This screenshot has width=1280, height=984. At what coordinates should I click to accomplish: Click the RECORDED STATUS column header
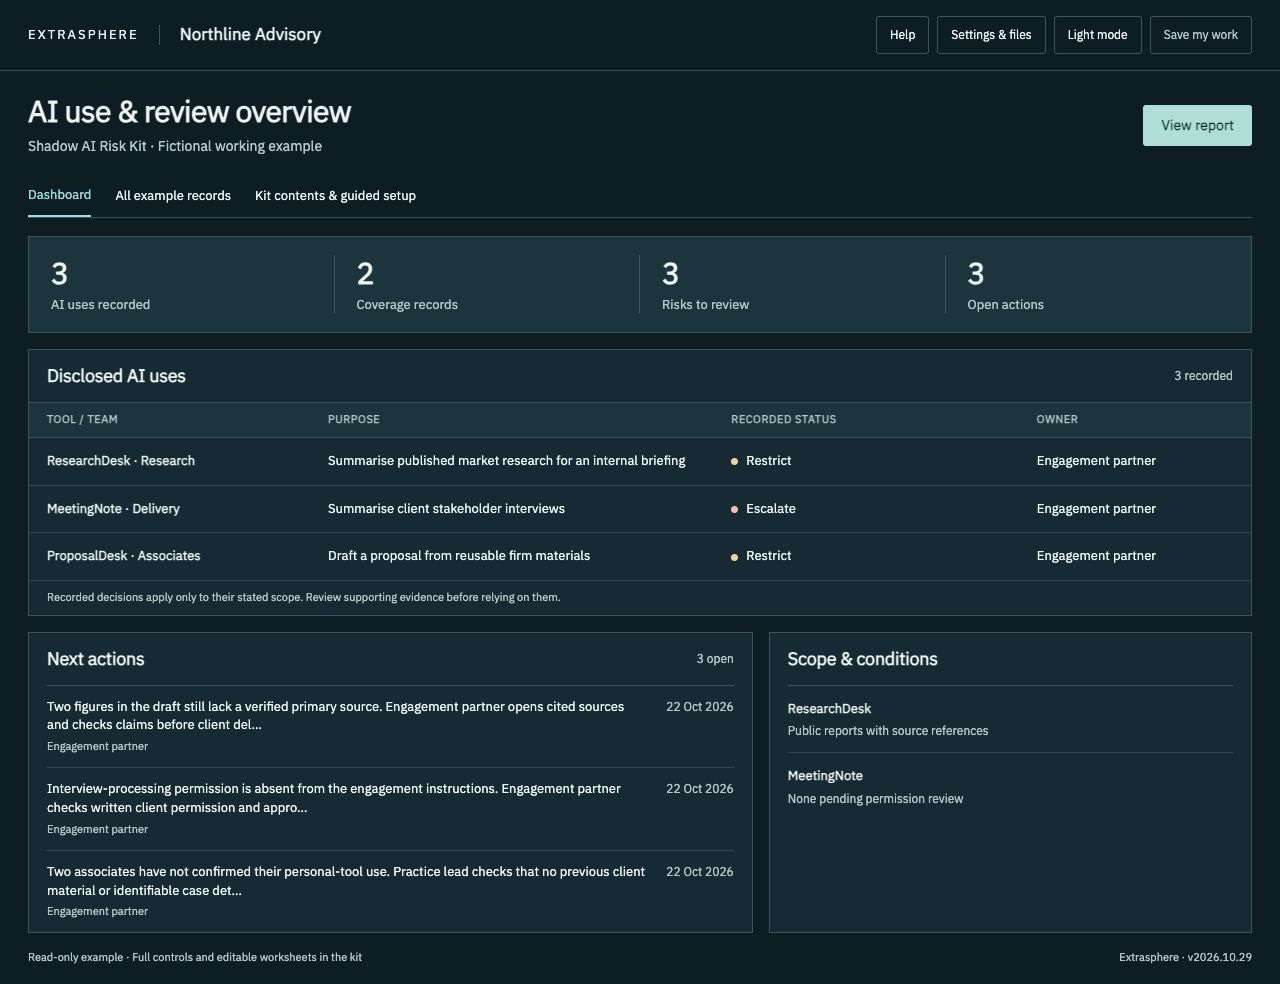point(783,420)
